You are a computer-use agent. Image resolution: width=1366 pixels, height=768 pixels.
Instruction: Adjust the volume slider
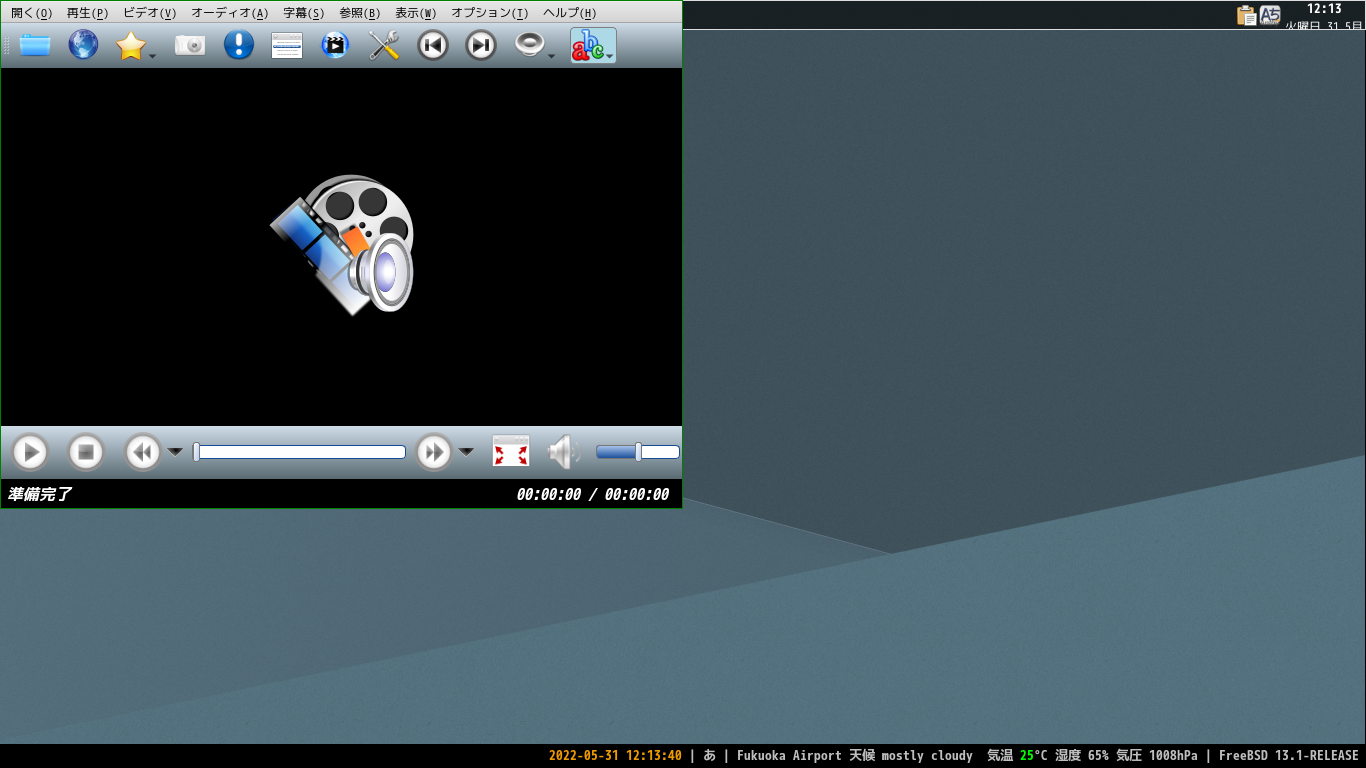(638, 452)
